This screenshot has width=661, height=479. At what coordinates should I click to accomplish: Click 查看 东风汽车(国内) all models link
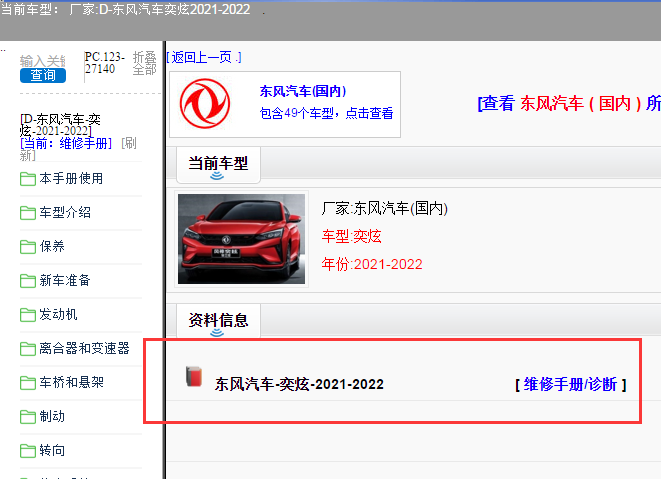tap(569, 103)
